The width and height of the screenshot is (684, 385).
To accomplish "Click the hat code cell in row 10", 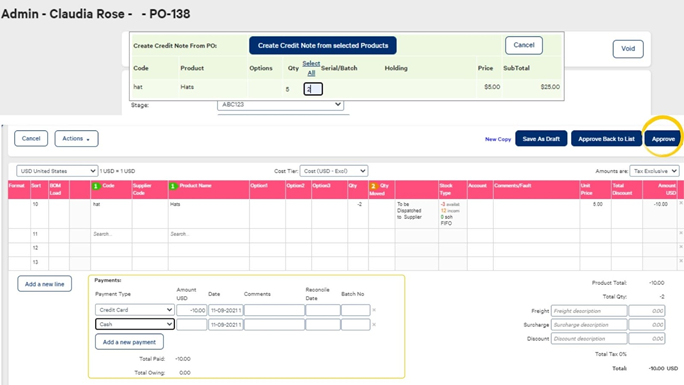I will (x=111, y=214).
